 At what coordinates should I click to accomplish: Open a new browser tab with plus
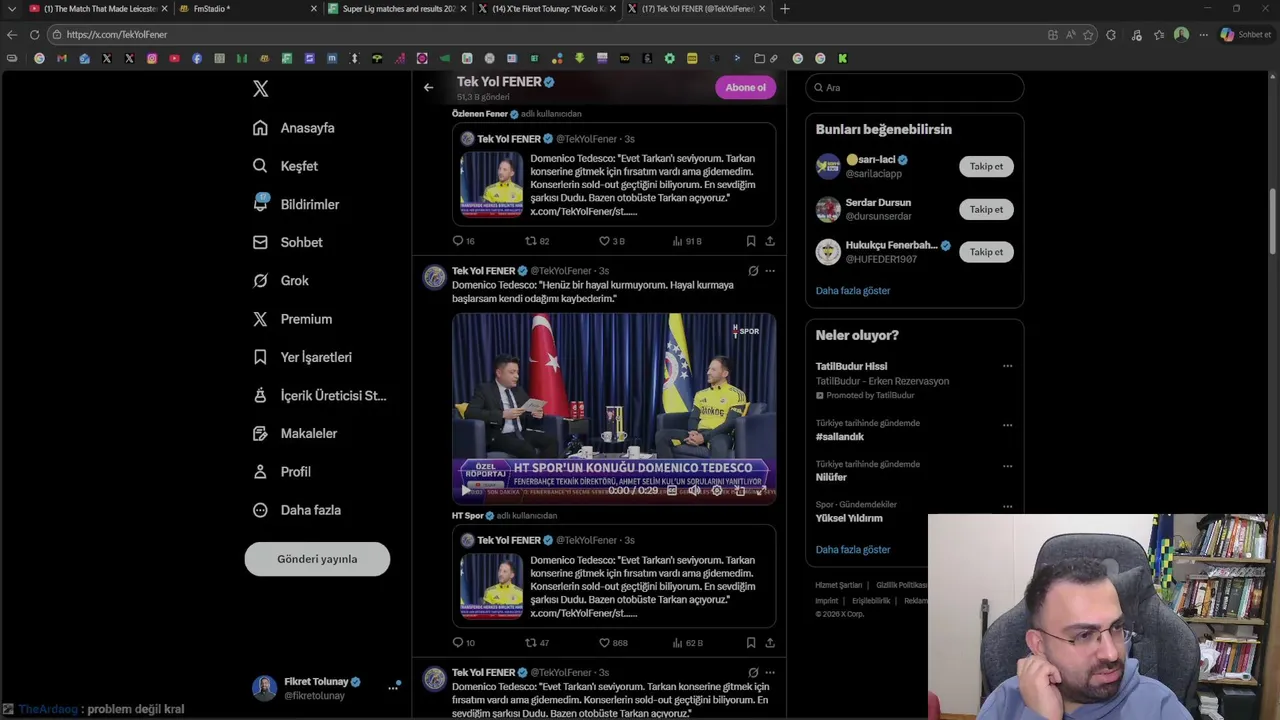point(785,9)
